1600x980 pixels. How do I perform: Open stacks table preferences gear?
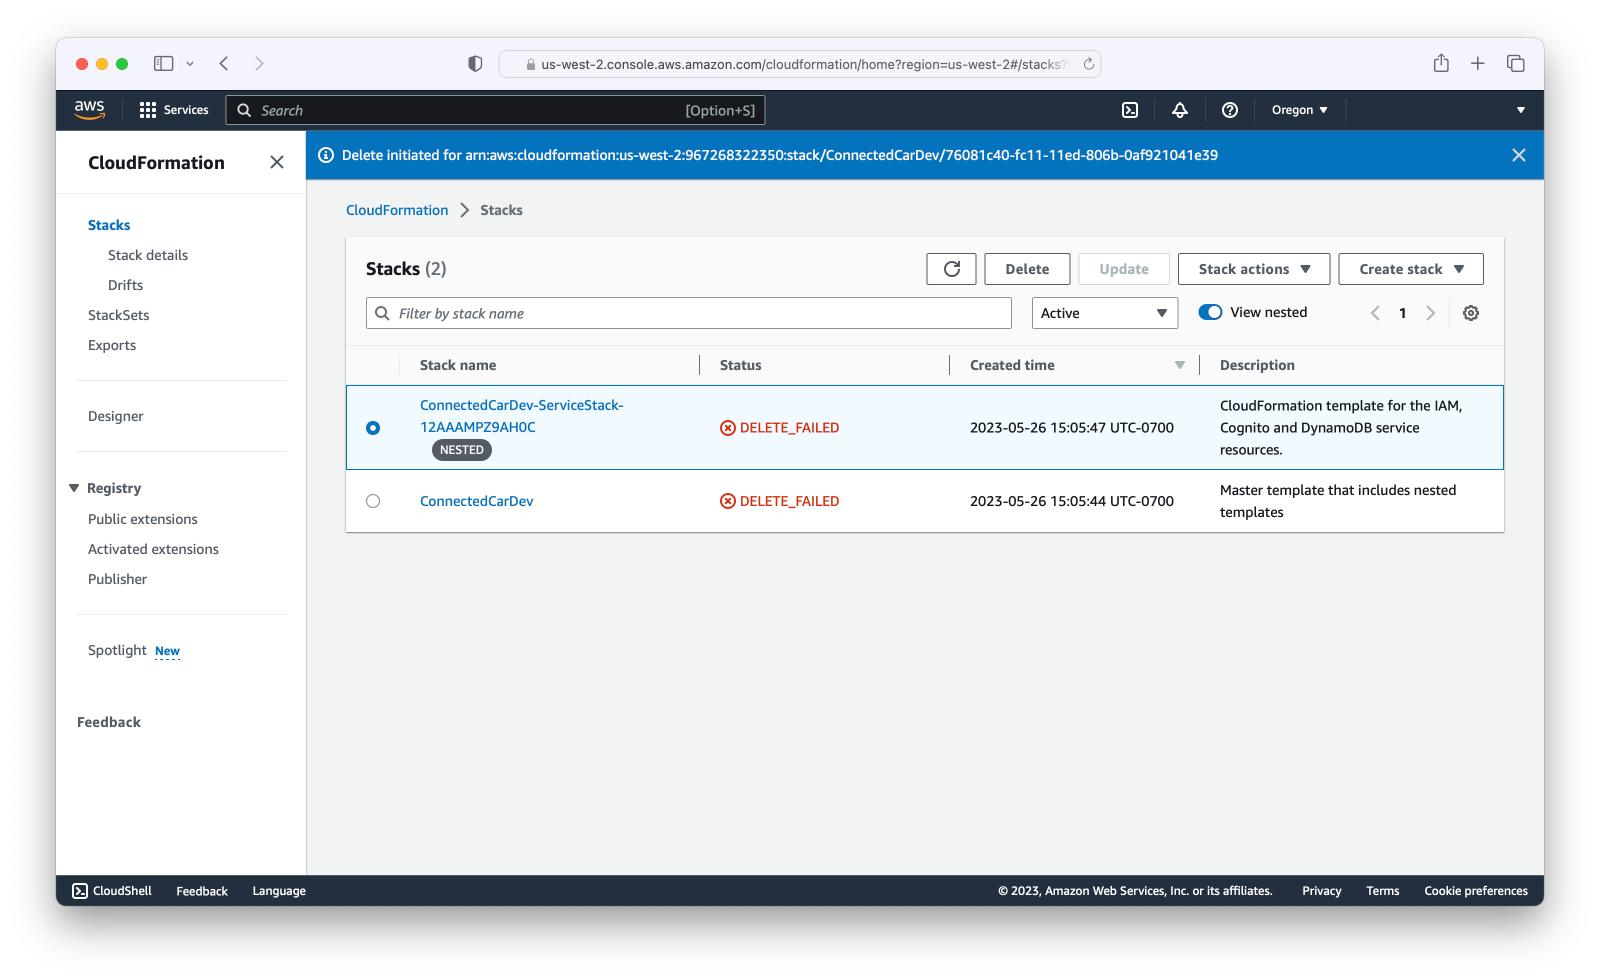click(x=1471, y=313)
